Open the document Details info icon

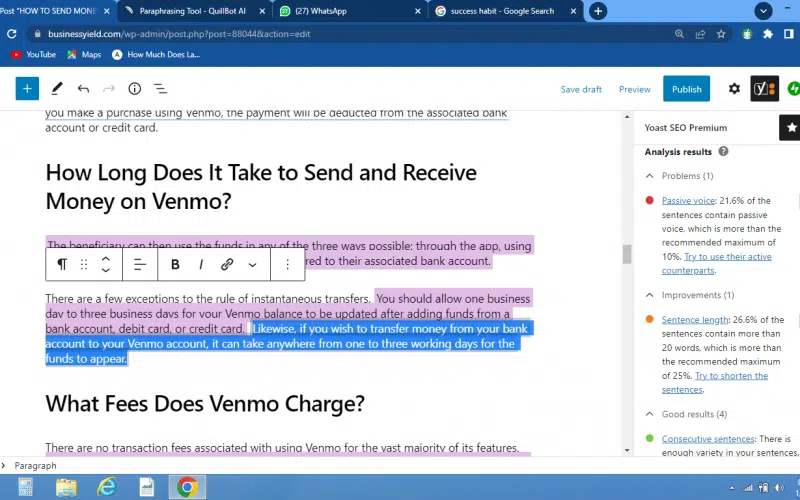(x=134, y=89)
